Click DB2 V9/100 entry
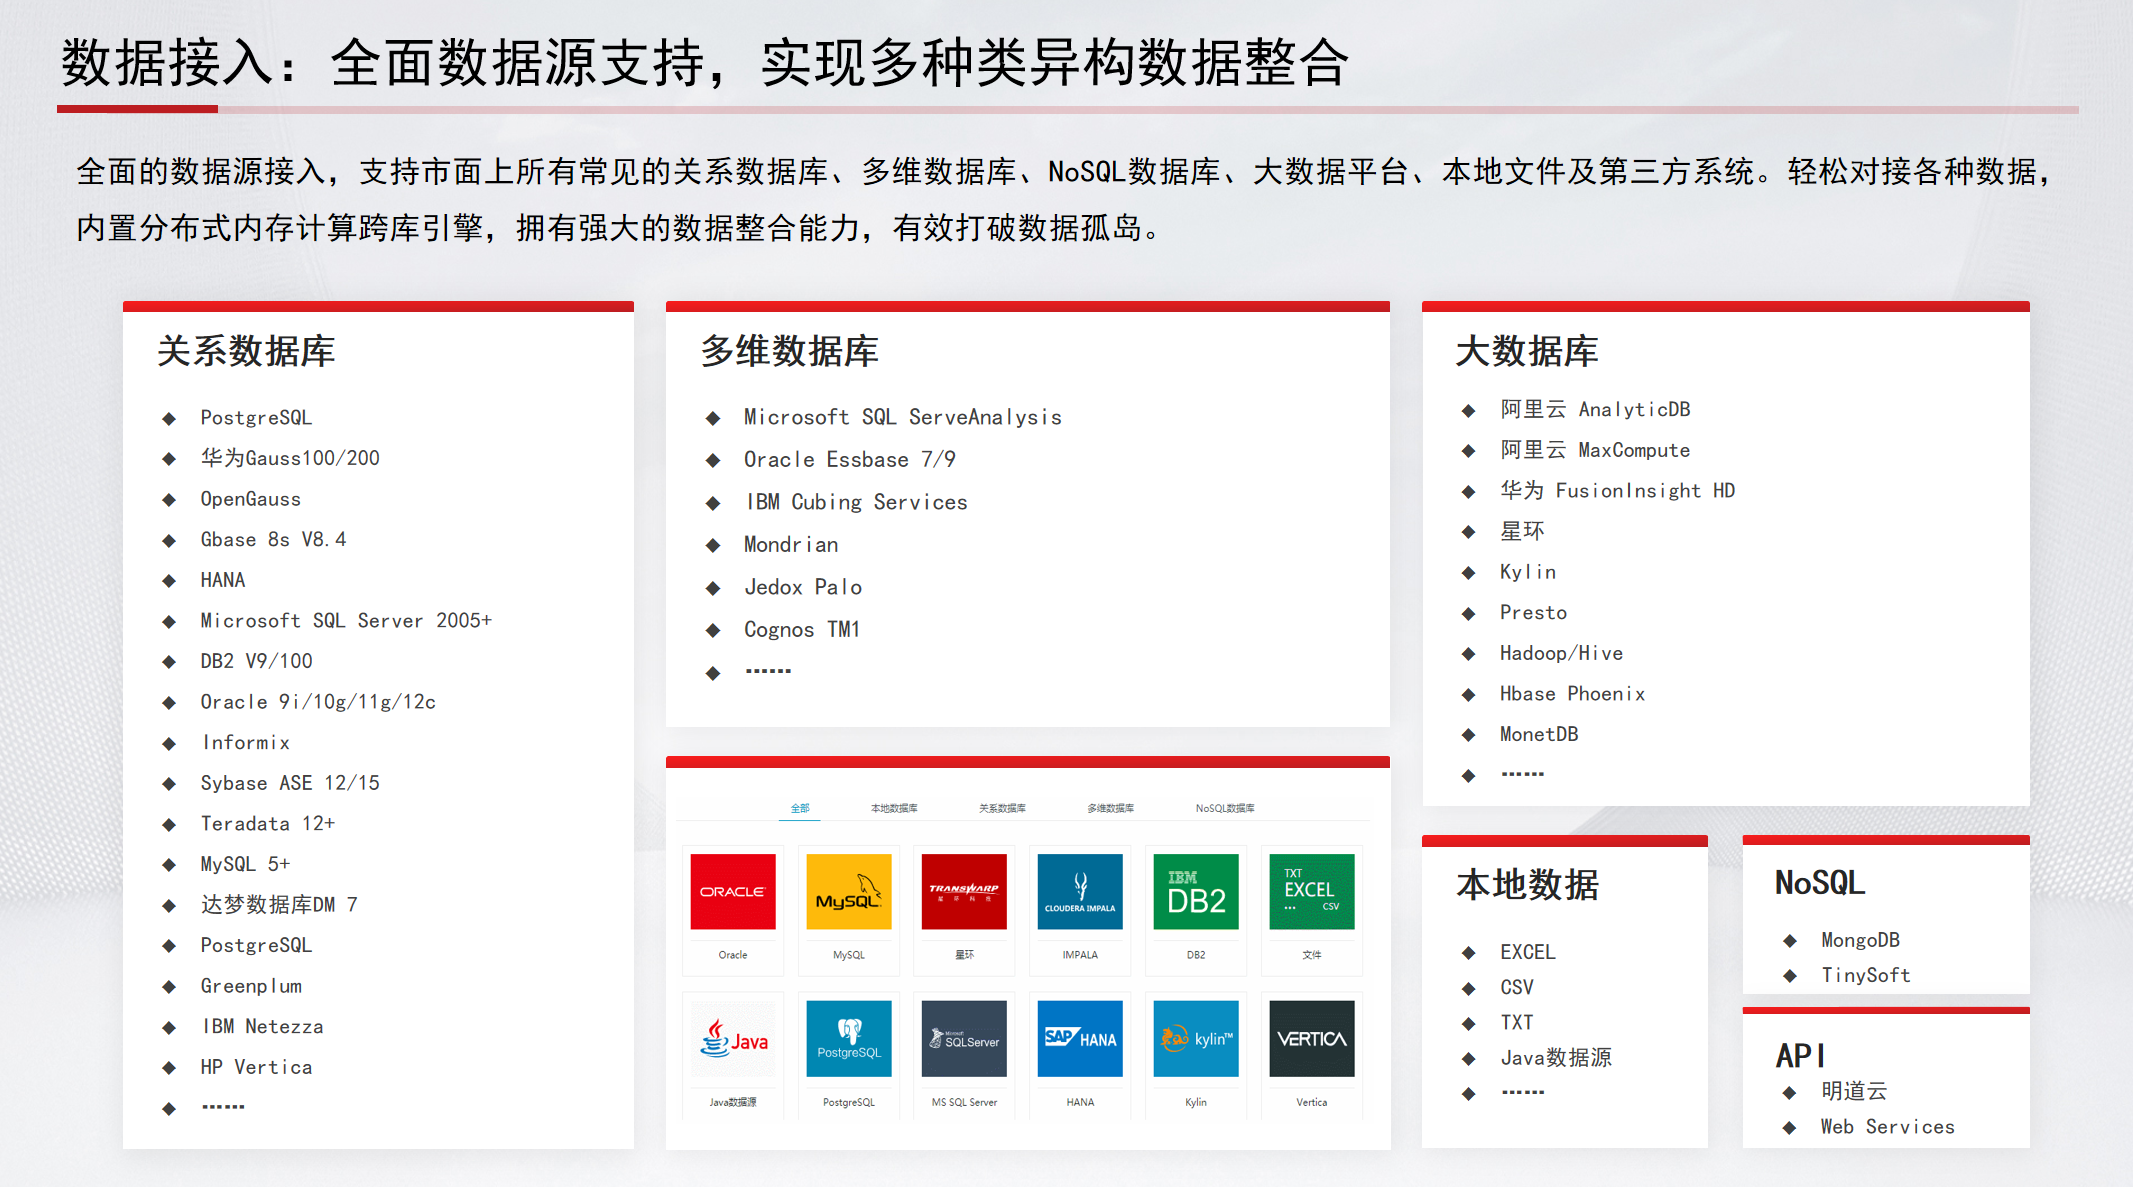The width and height of the screenshot is (2133, 1187). pos(257,661)
